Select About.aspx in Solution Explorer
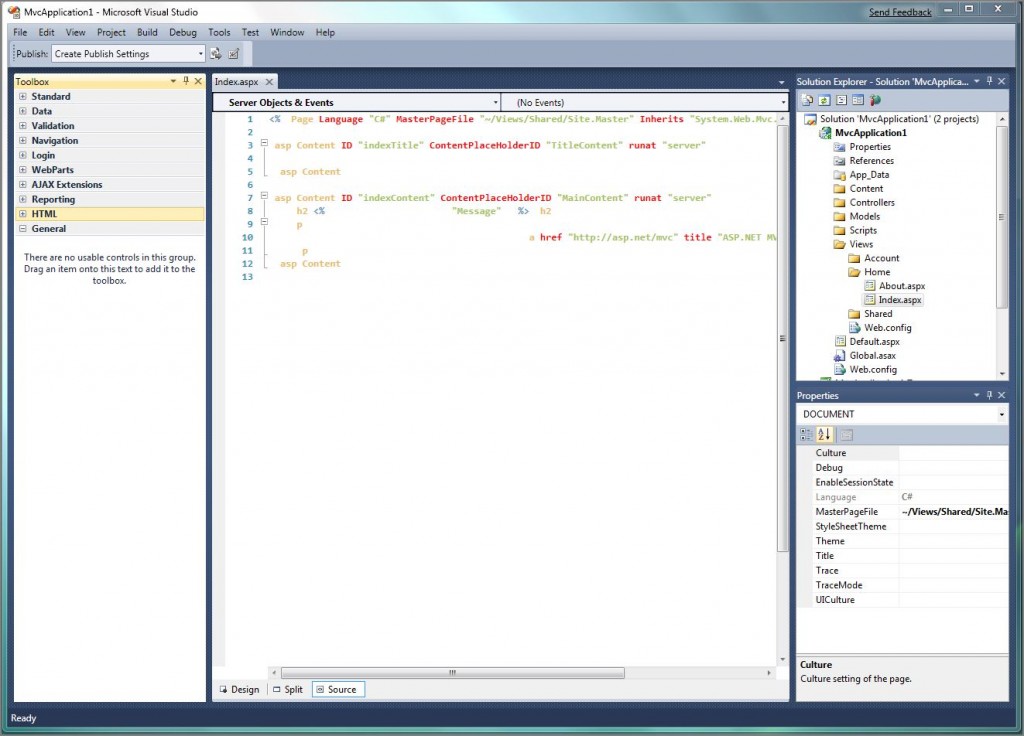The height and width of the screenshot is (736, 1024). pos(901,285)
